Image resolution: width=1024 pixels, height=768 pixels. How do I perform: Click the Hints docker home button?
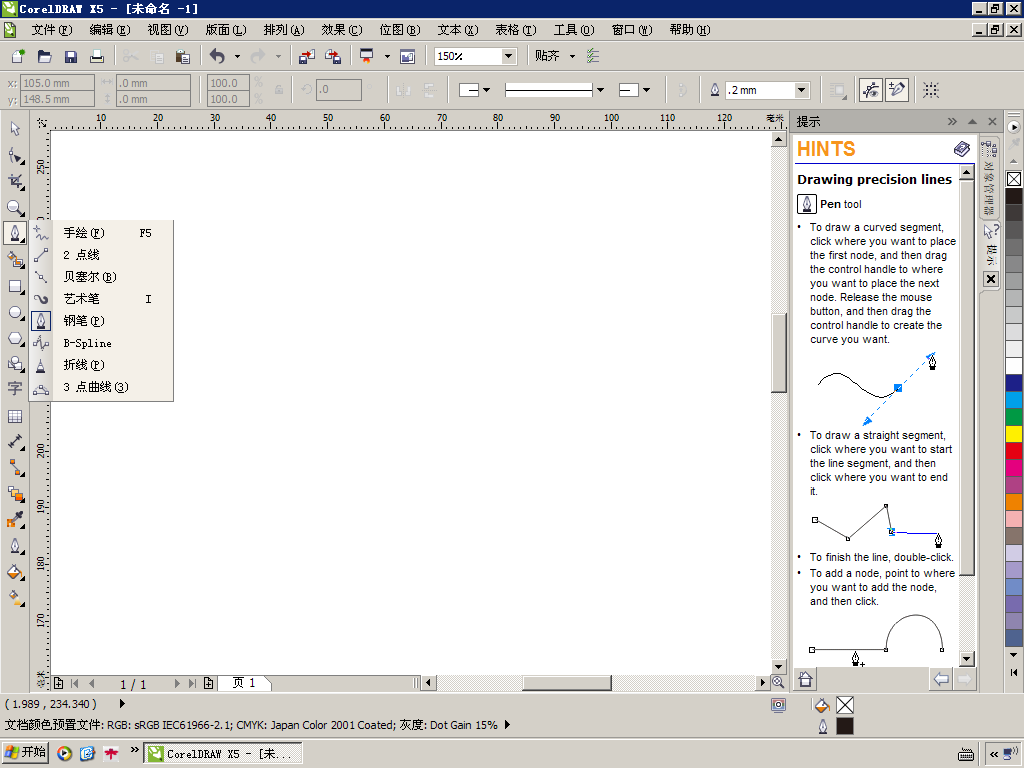click(805, 679)
